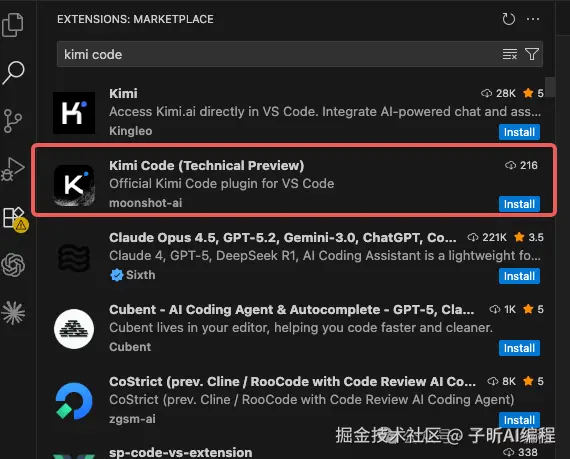Open 'CoStrict (prev. Cline / RooCode' title
The width and height of the screenshot is (570, 459).
point(292,381)
